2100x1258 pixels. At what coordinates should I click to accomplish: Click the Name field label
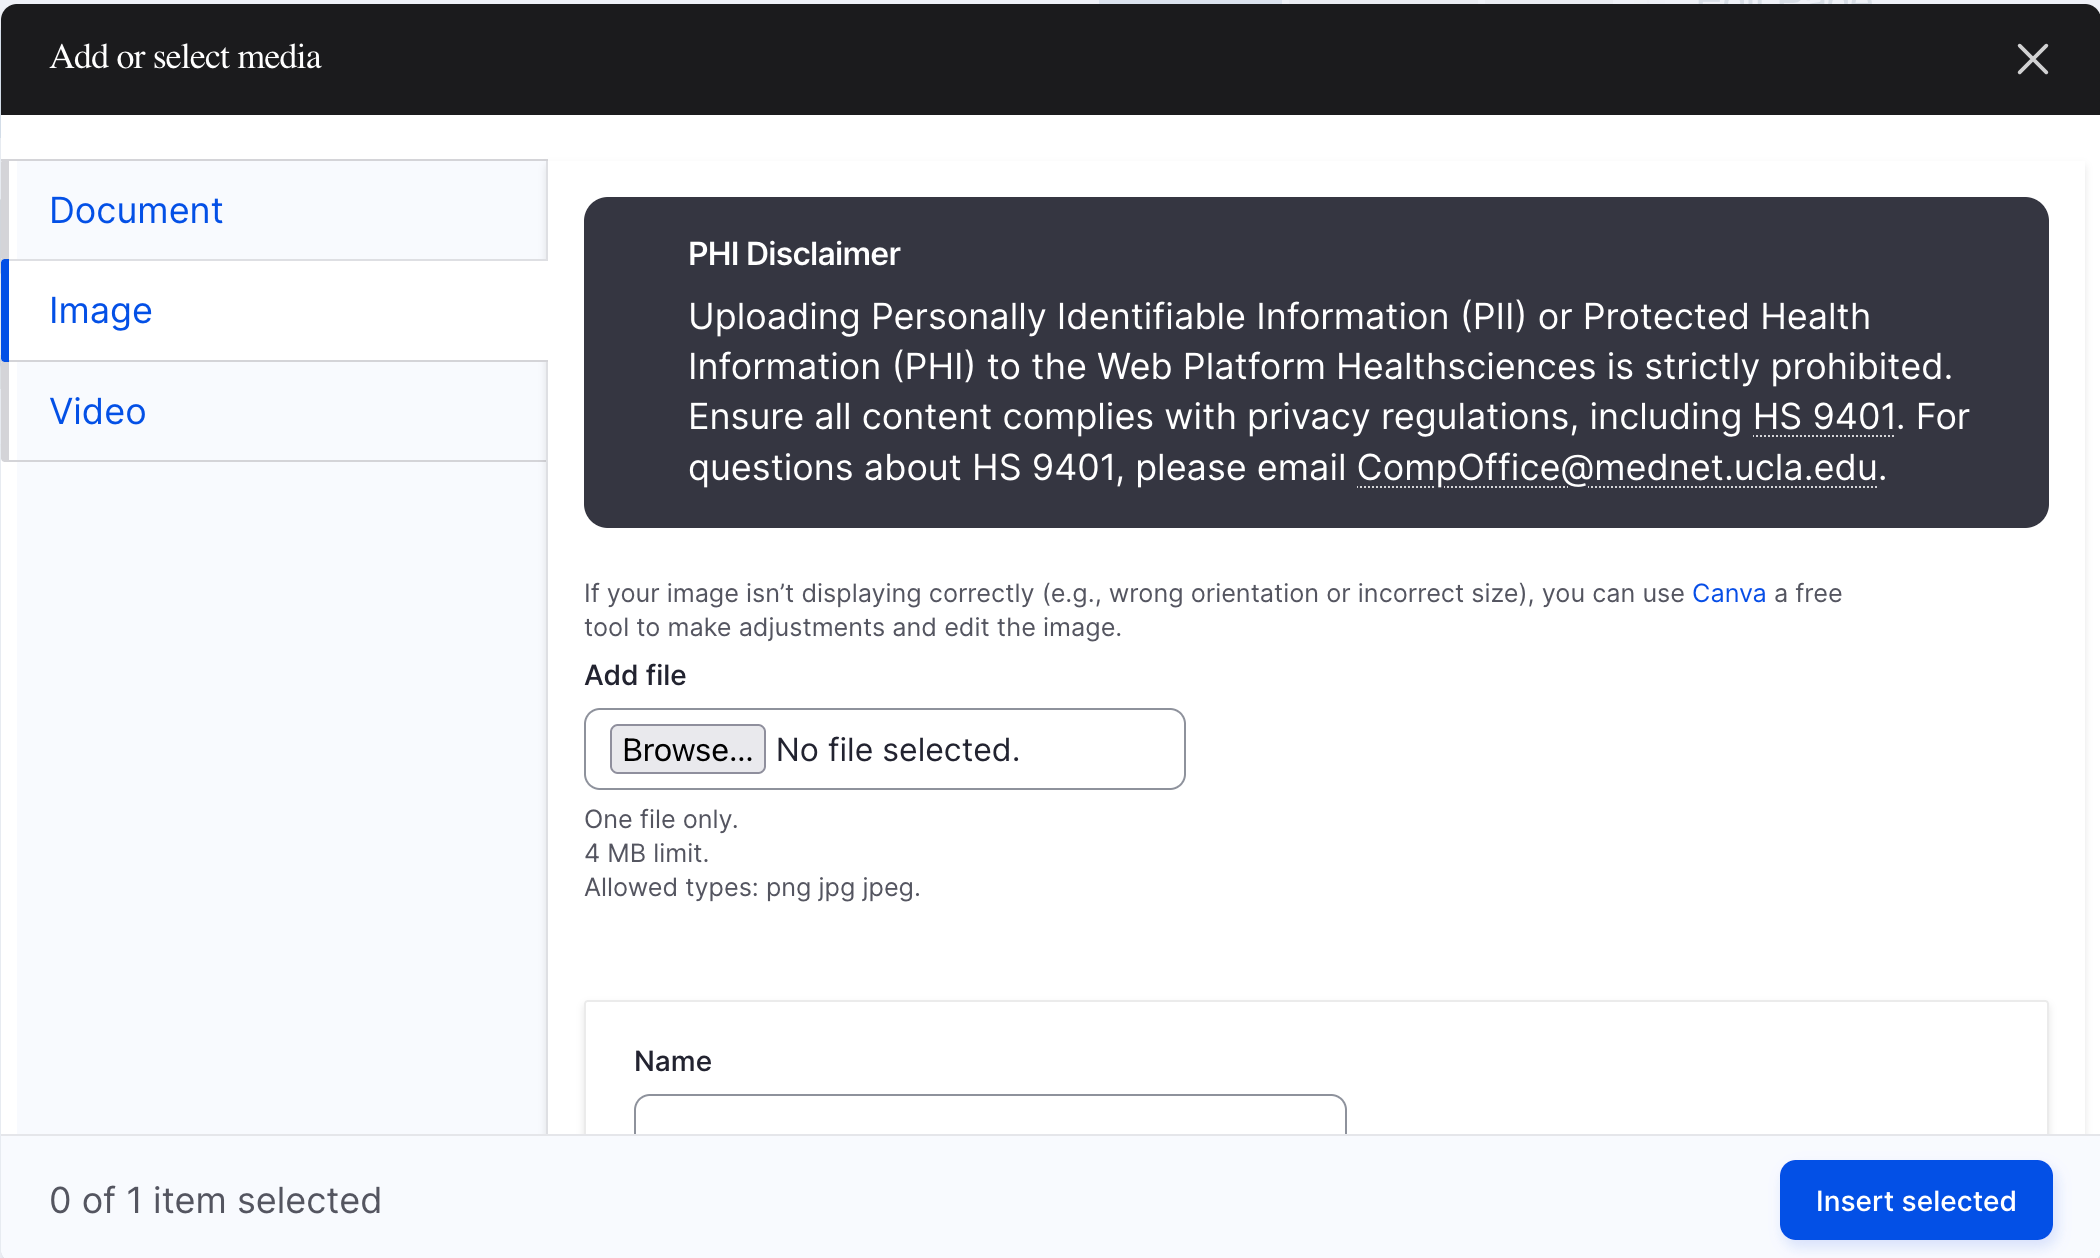pos(673,1061)
